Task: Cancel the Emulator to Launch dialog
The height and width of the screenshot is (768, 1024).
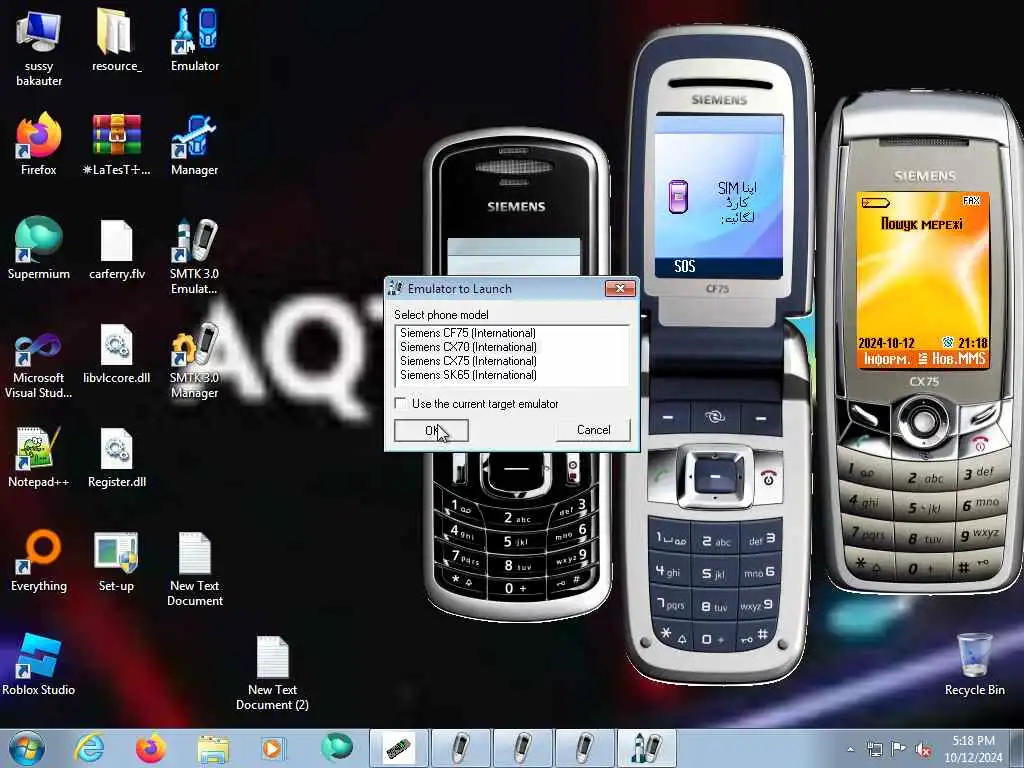Action: (x=593, y=430)
